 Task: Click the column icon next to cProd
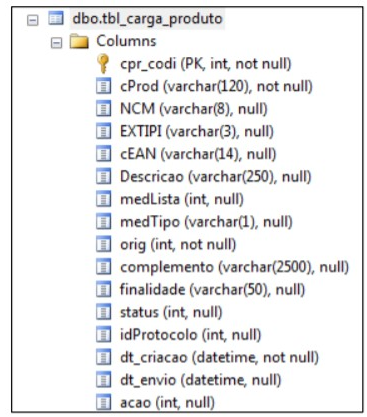click(x=103, y=86)
